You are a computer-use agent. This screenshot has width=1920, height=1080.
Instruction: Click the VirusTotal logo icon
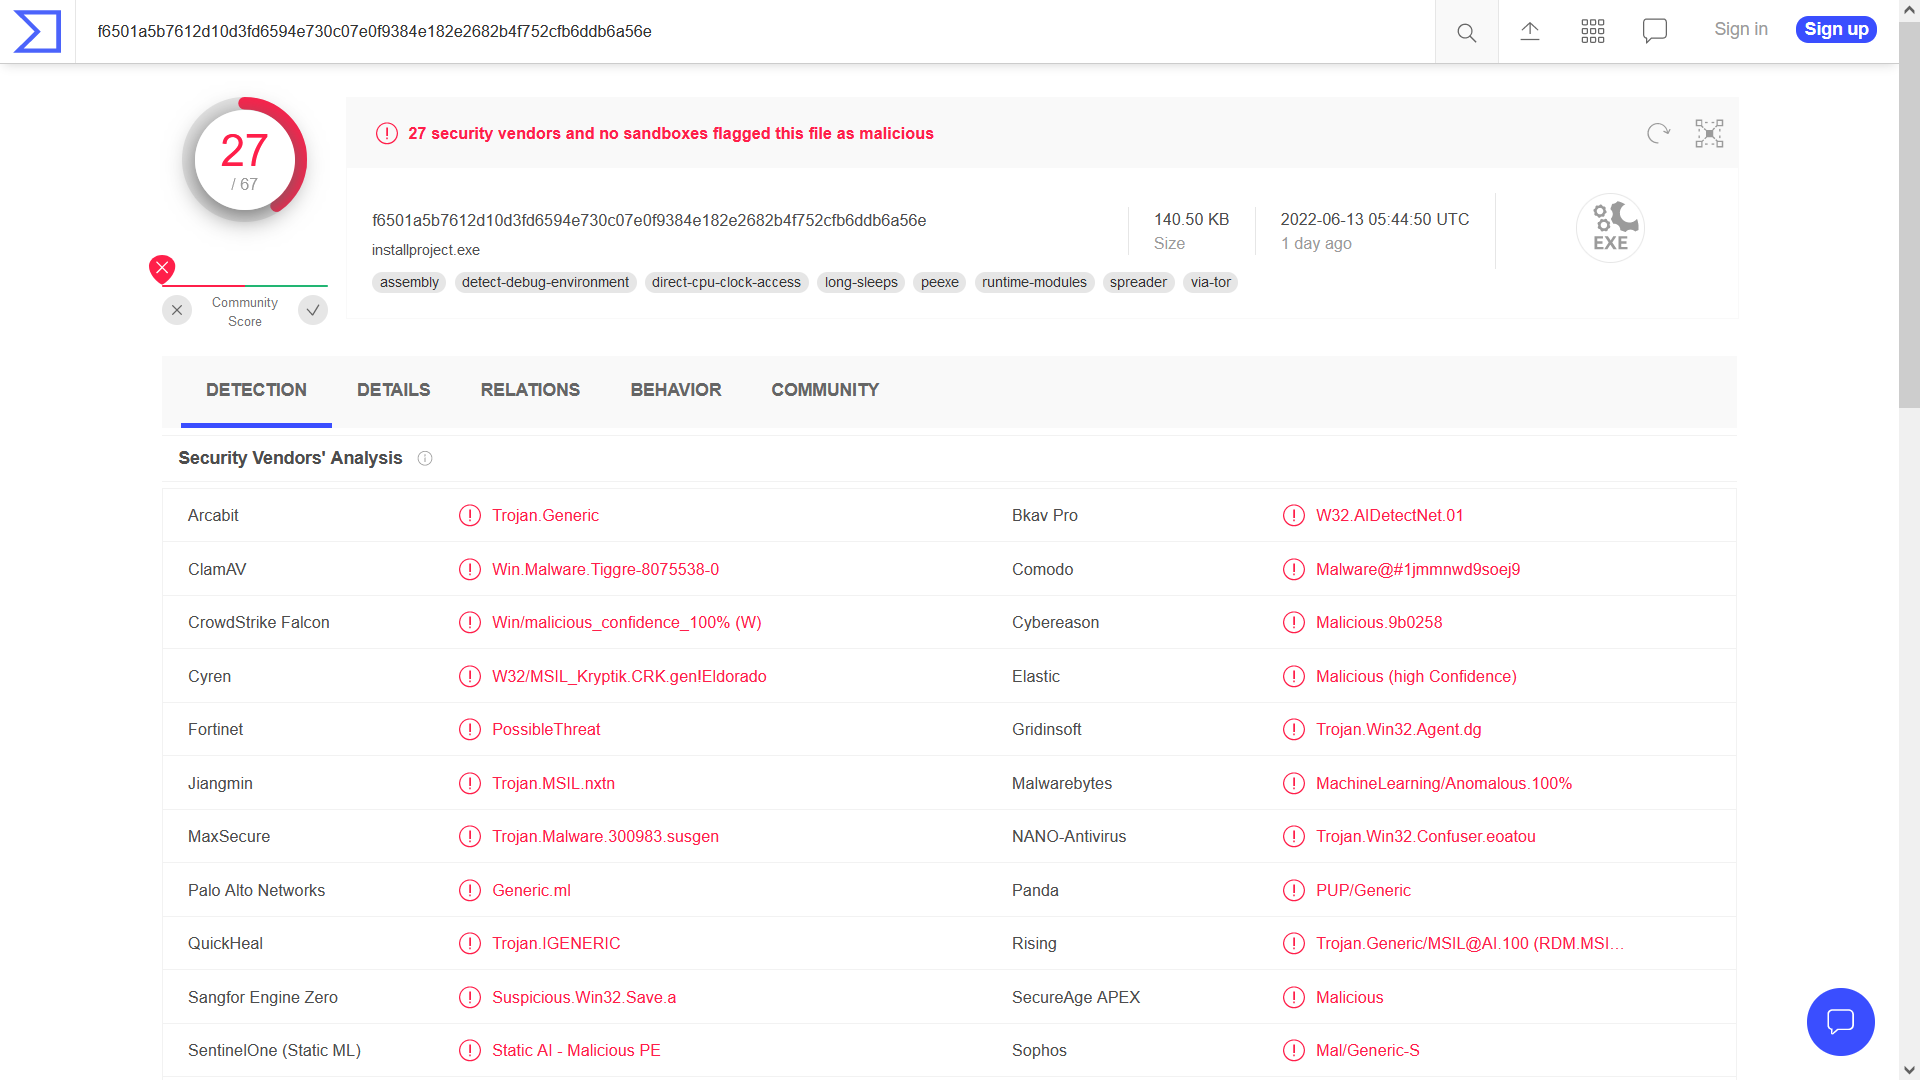point(37,31)
